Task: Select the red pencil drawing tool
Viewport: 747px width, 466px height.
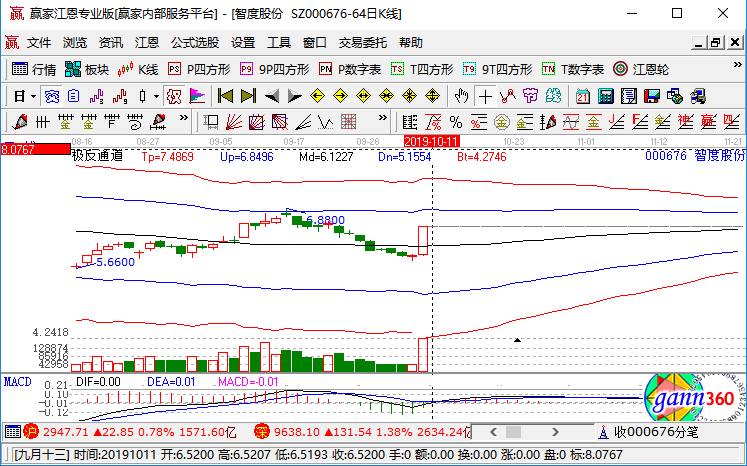Action: point(20,122)
